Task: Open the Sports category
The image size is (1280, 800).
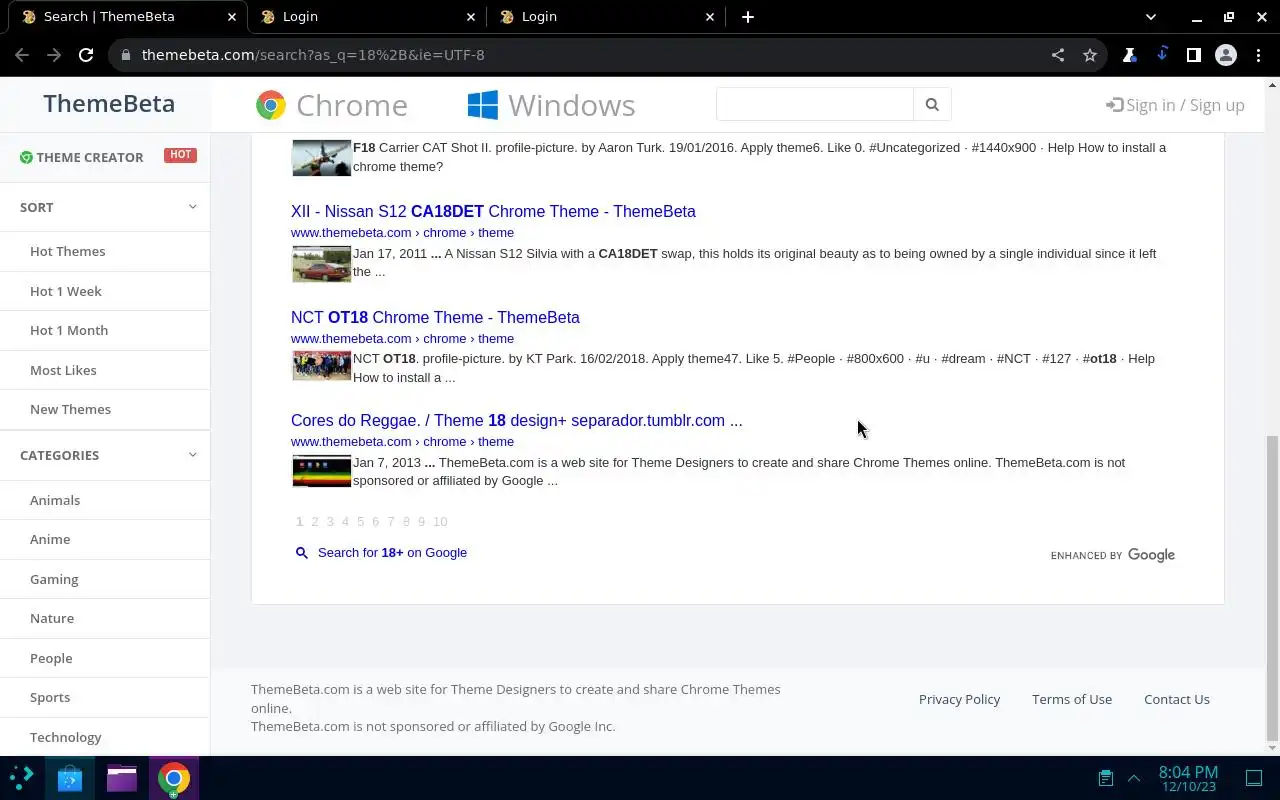Action: coord(50,697)
